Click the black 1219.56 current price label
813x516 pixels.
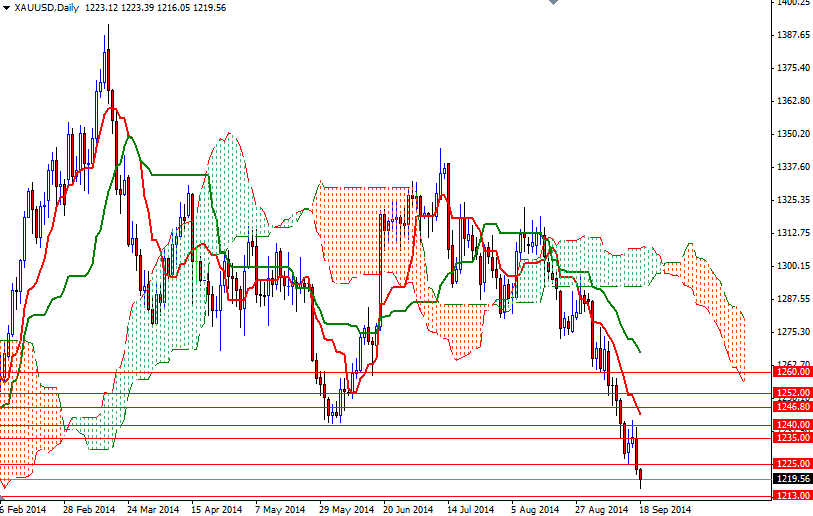(x=792, y=479)
